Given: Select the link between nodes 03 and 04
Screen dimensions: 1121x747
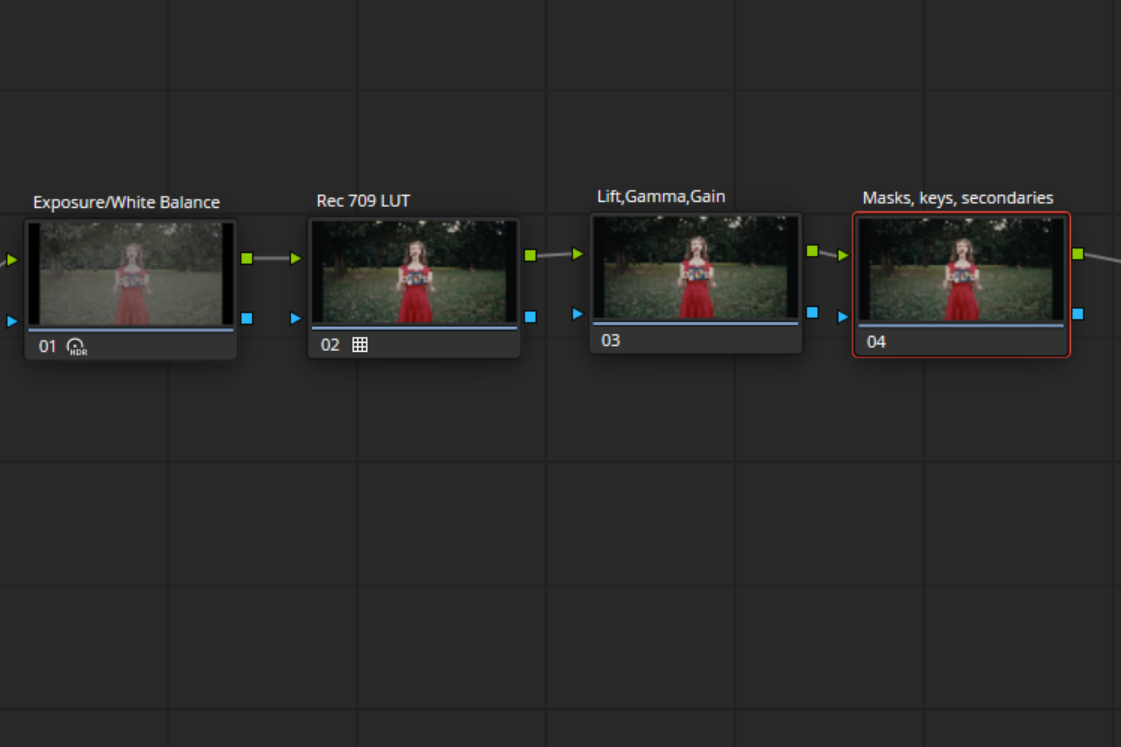Looking at the screenshot, I should (828, 253).
